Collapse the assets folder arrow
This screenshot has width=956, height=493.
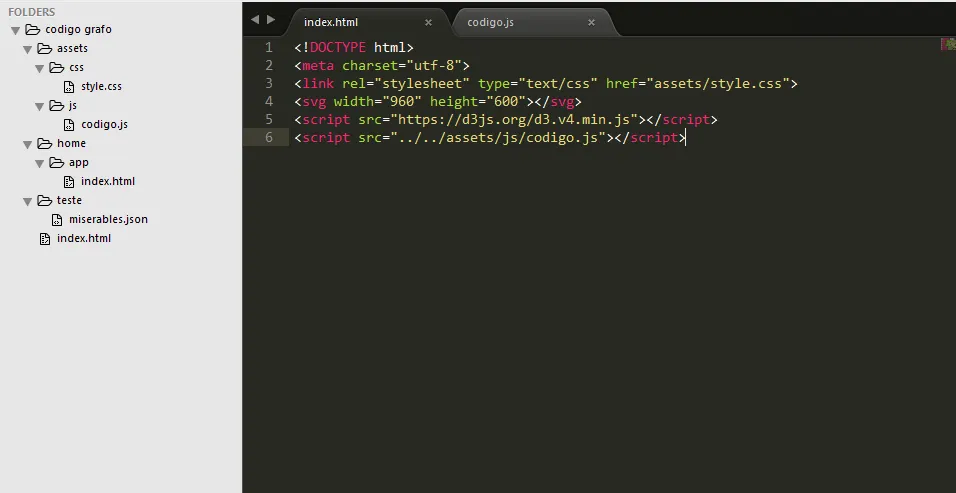click(x=28, y=49)
